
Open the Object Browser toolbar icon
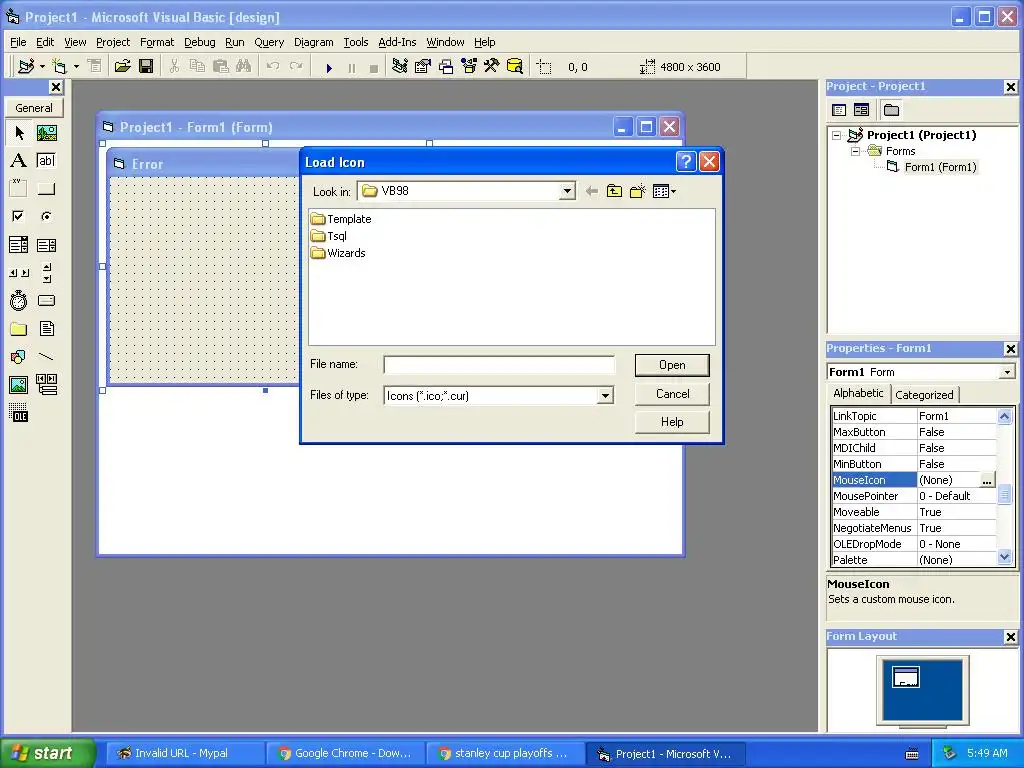469,66
